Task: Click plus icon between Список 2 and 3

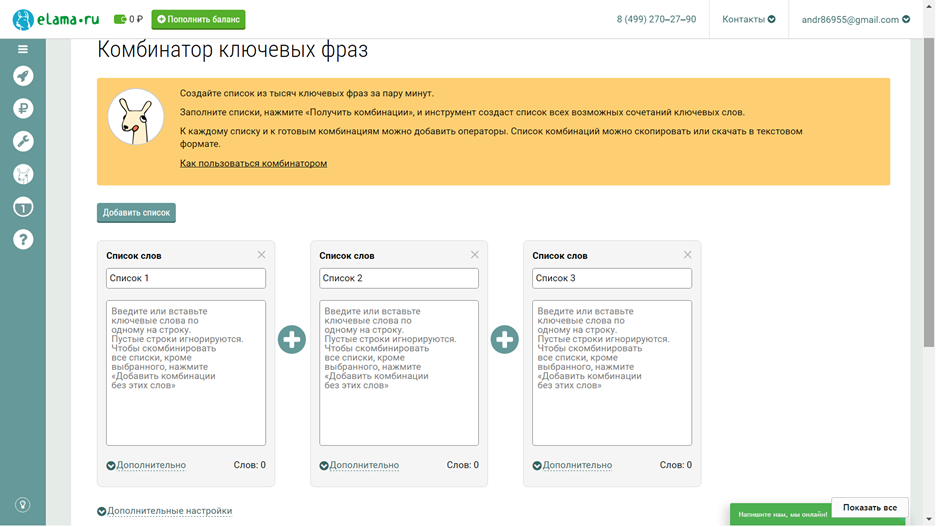Action: click(x=504, y=339)
